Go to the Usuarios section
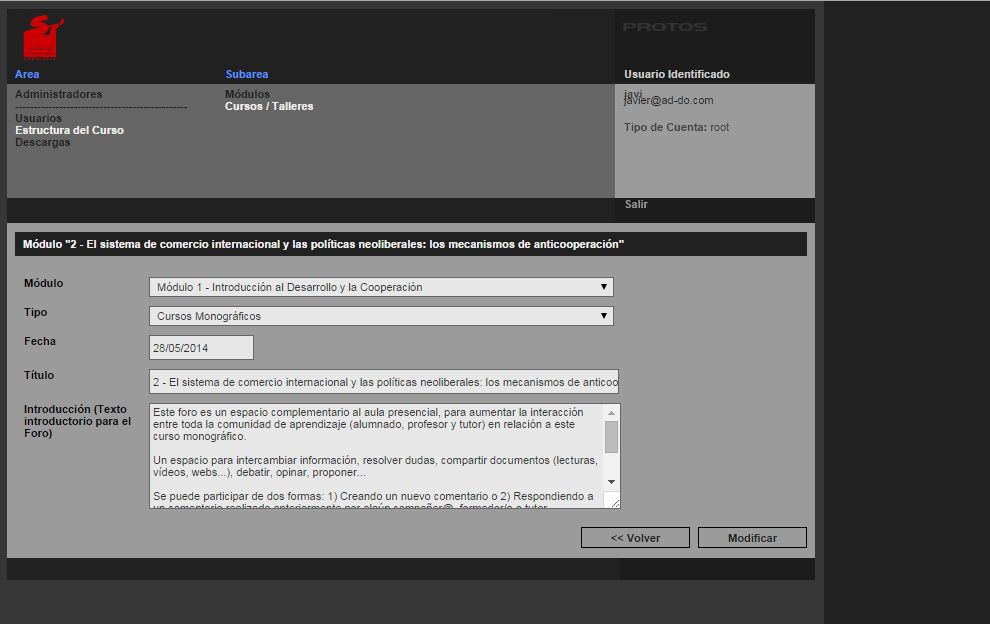 coord(38,118)
